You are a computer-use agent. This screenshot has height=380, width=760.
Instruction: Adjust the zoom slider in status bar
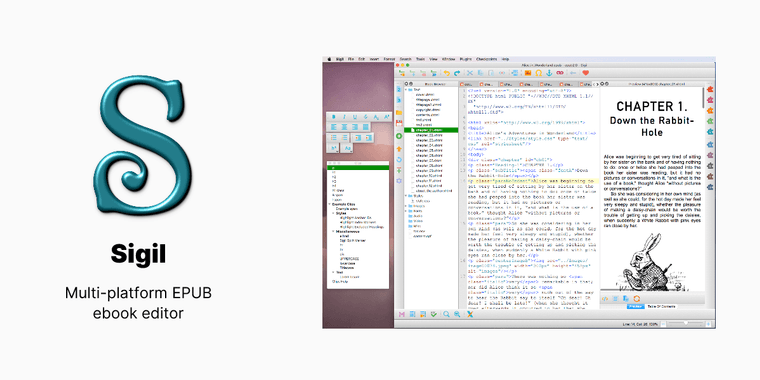point(686,323)
